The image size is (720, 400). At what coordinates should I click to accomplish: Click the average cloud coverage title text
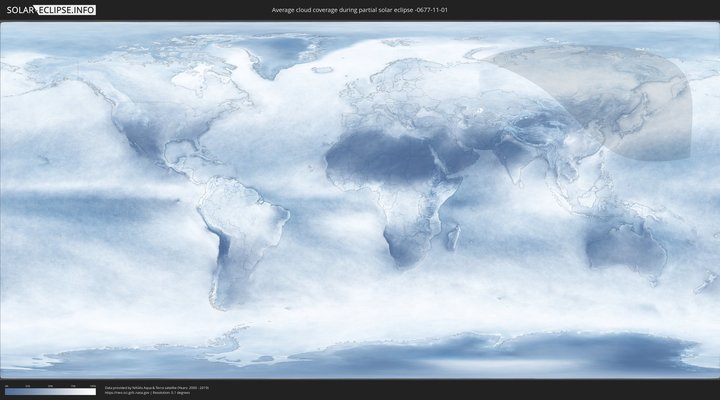coord(360,10)
